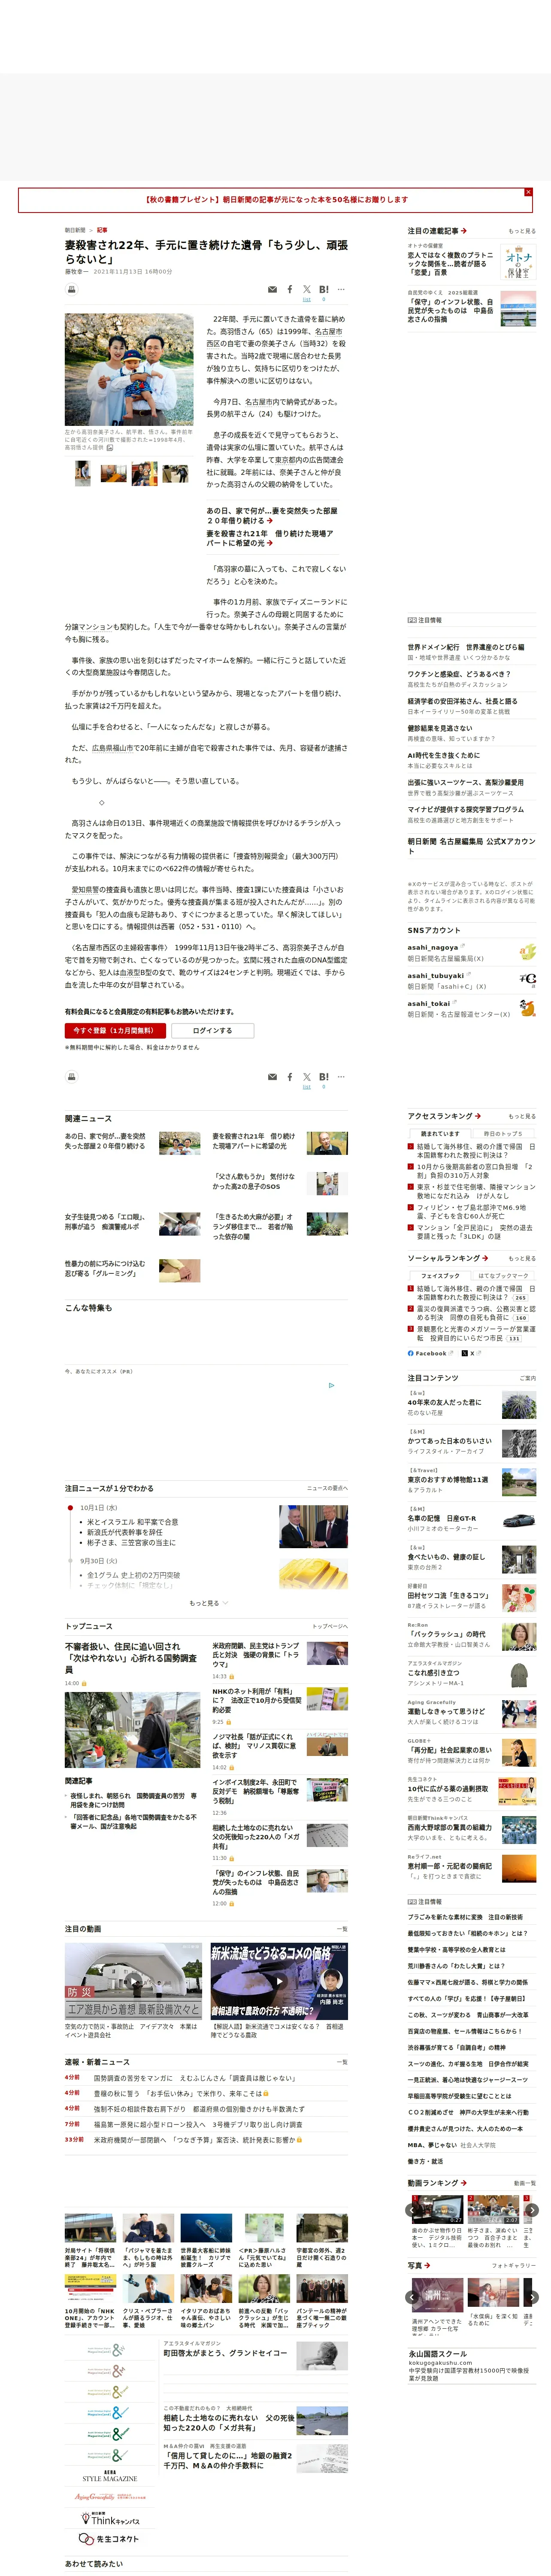Select the first small photo thumbnail under the image
Screen dimensions: 551x2576
click(82, 474)
